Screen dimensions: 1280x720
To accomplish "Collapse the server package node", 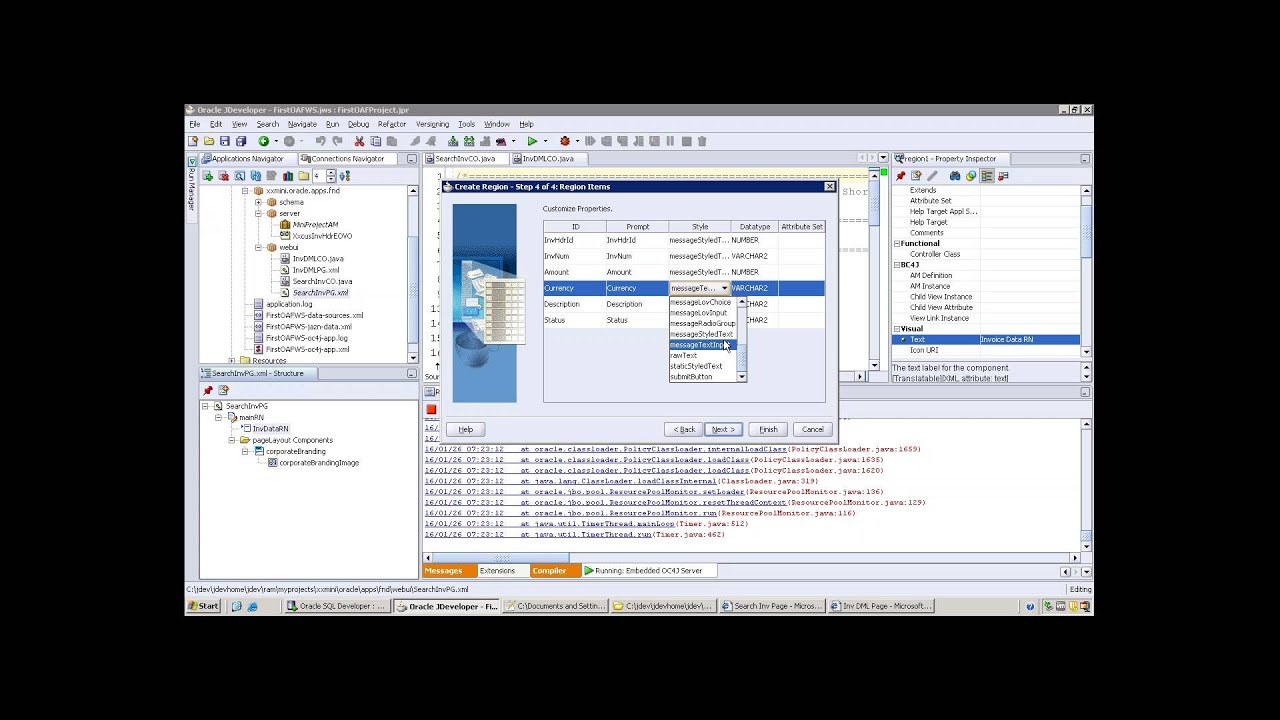I will coord(258,213).
